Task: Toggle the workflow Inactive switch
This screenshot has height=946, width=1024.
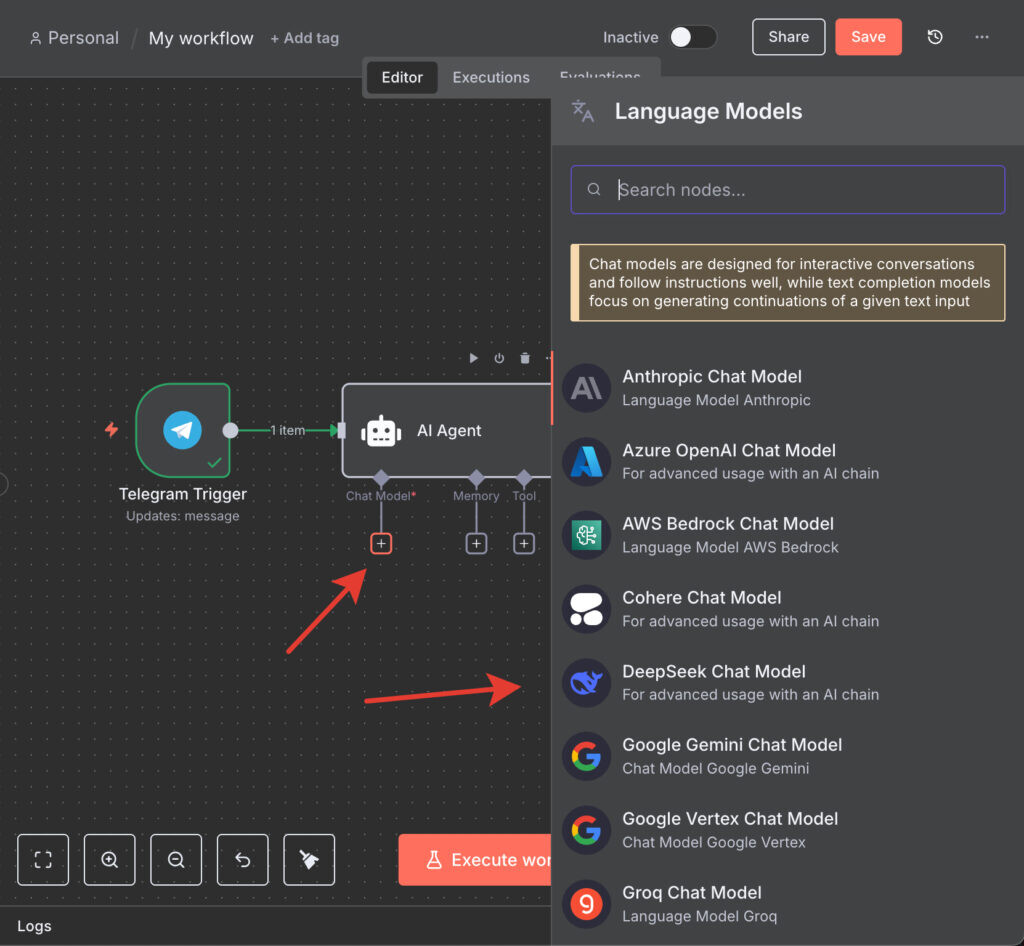Action: [693, 37]
